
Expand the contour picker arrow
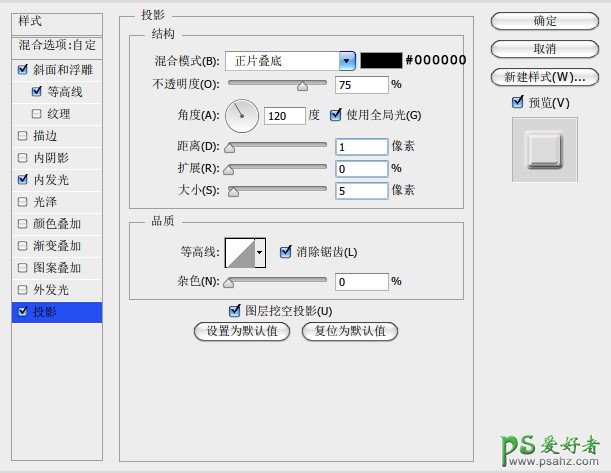[261, 253]
